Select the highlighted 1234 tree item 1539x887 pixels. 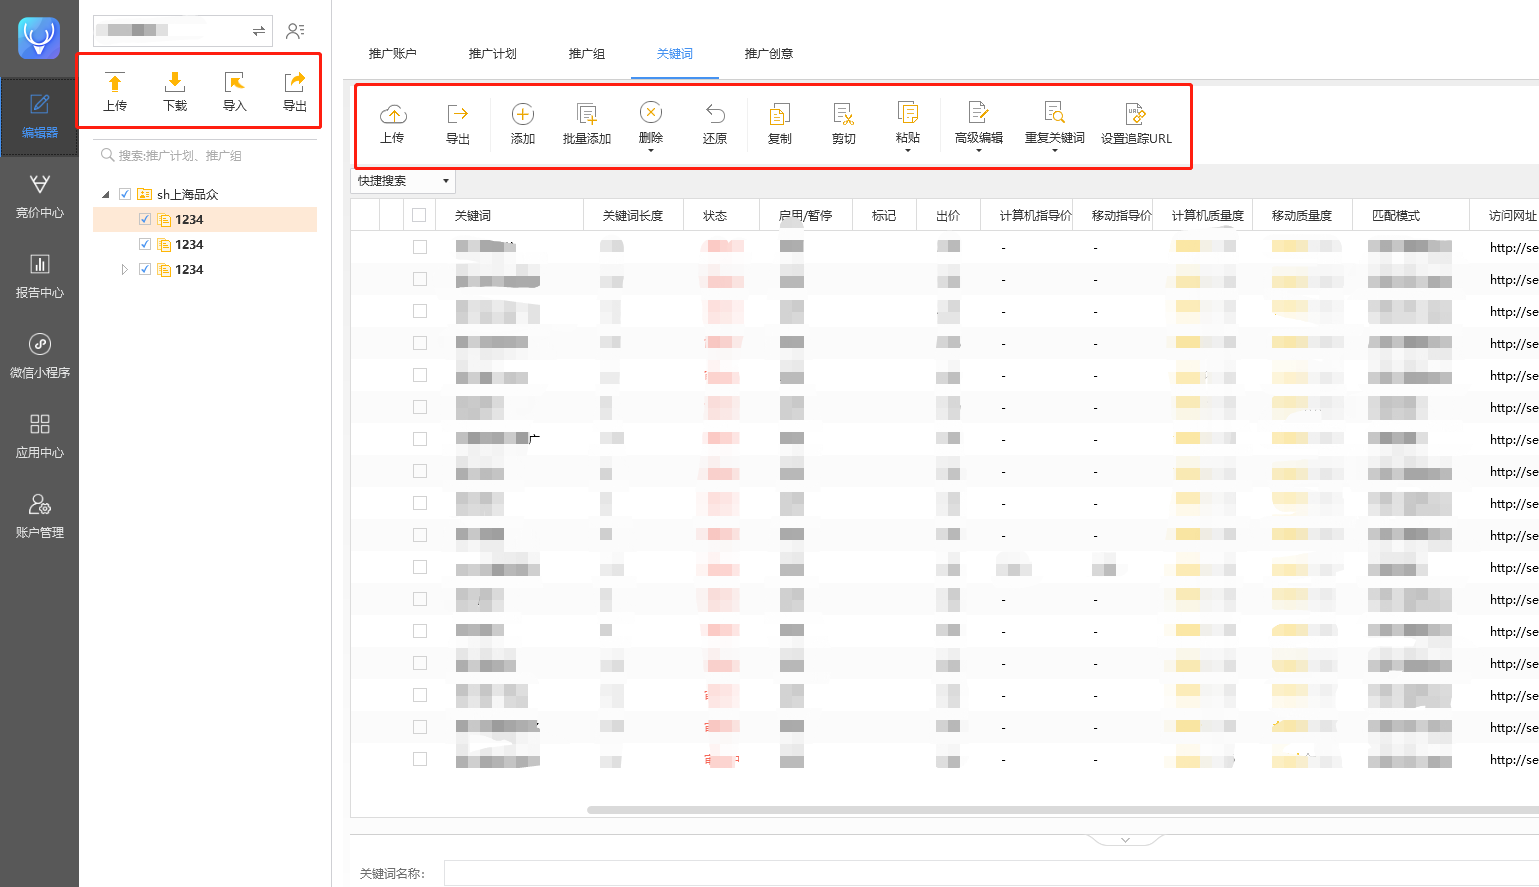tap(205, 219)
